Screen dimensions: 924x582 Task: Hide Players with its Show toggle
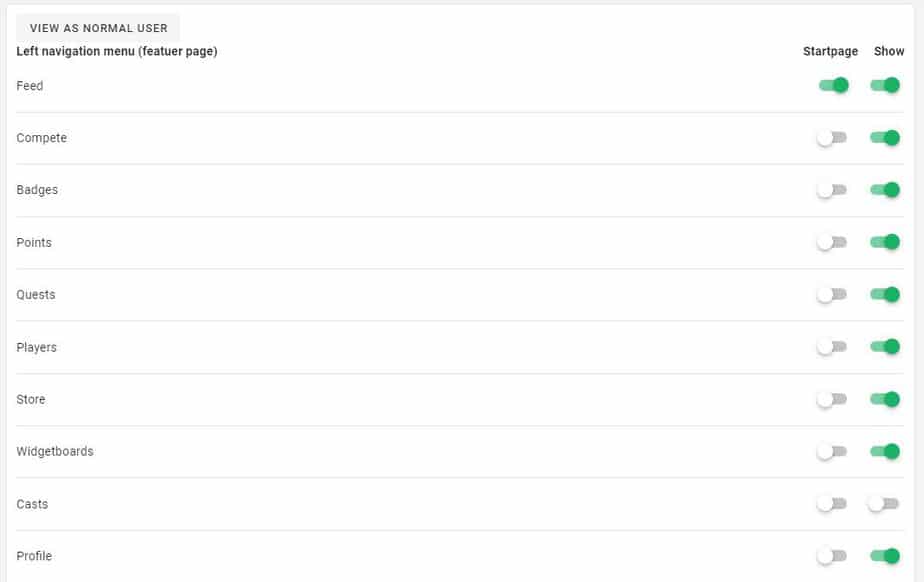(885, 347)
